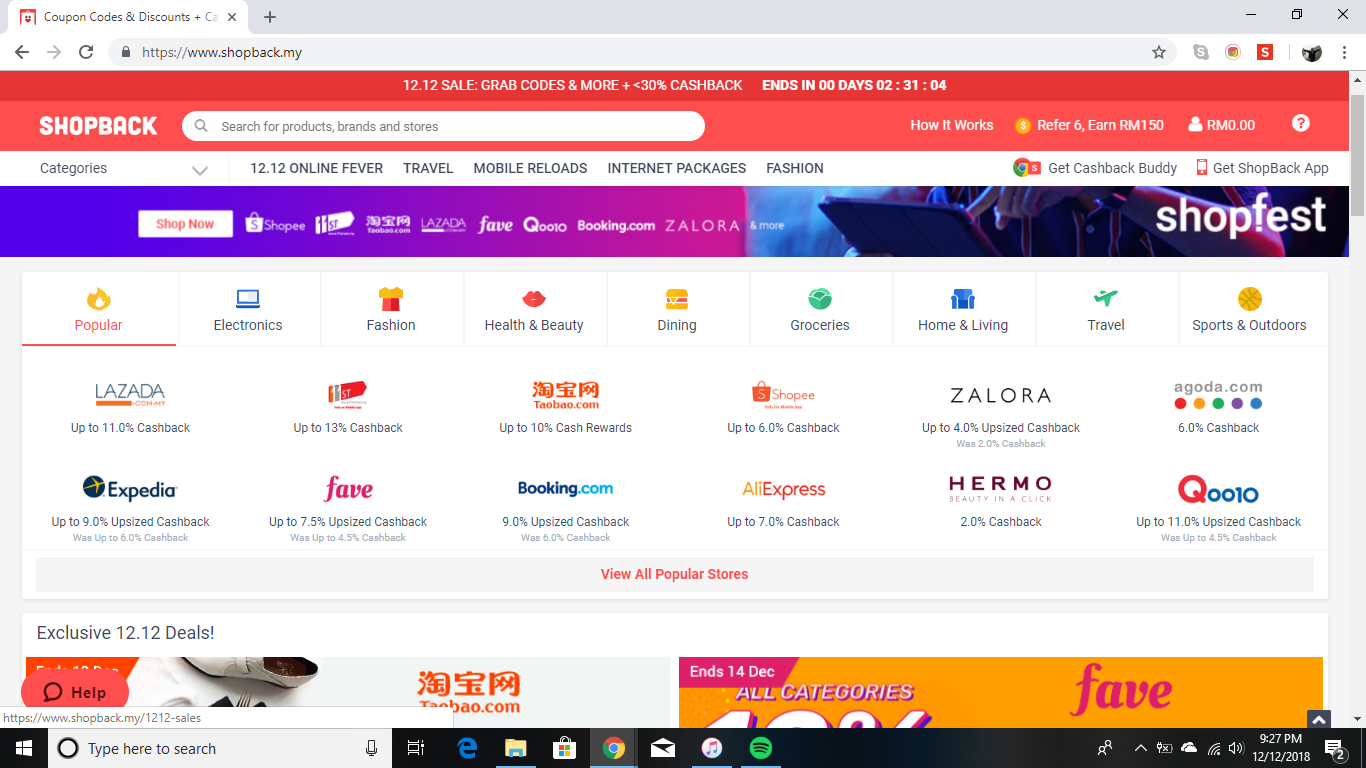Select the Dining category tab
Viewport: 1366px width, 768px height.
pos(677,310)
